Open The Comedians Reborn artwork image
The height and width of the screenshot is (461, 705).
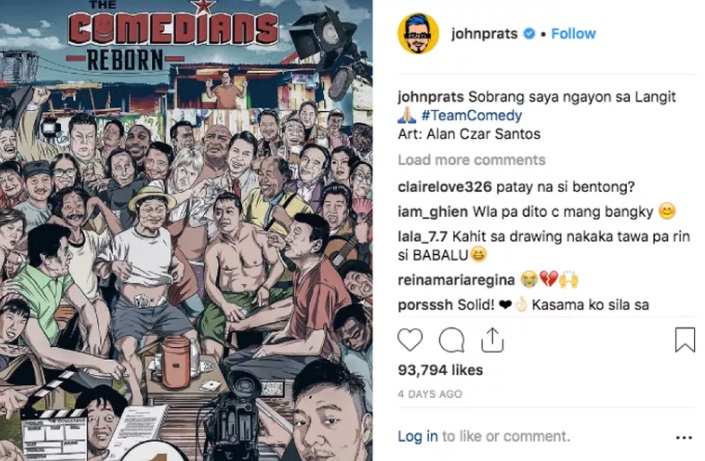click(186, 230)
